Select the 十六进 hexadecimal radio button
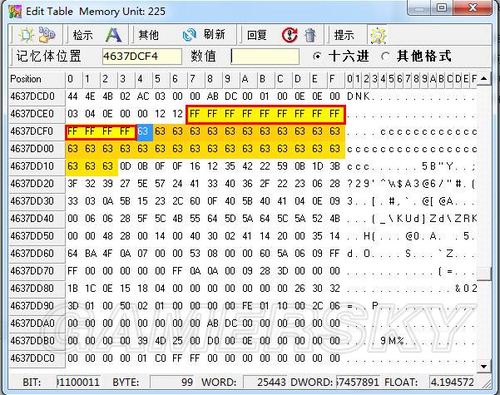The height and width of the screenshot is (395, 500). coord(317,56)
